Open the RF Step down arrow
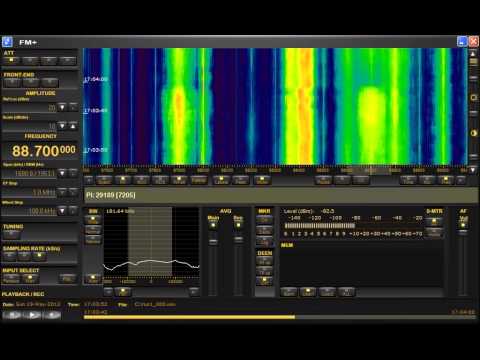The width and height of the screenshot is (480, 360). click(62, 192)
